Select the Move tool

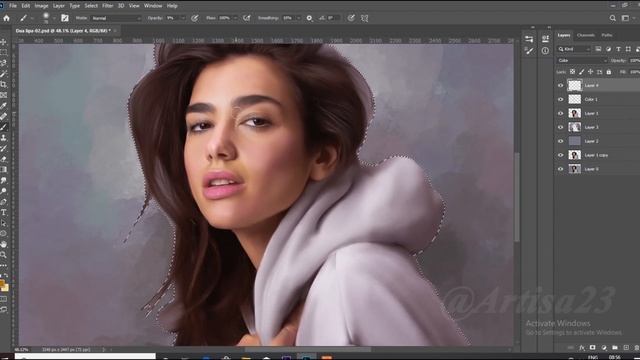[x=4, y=42]
